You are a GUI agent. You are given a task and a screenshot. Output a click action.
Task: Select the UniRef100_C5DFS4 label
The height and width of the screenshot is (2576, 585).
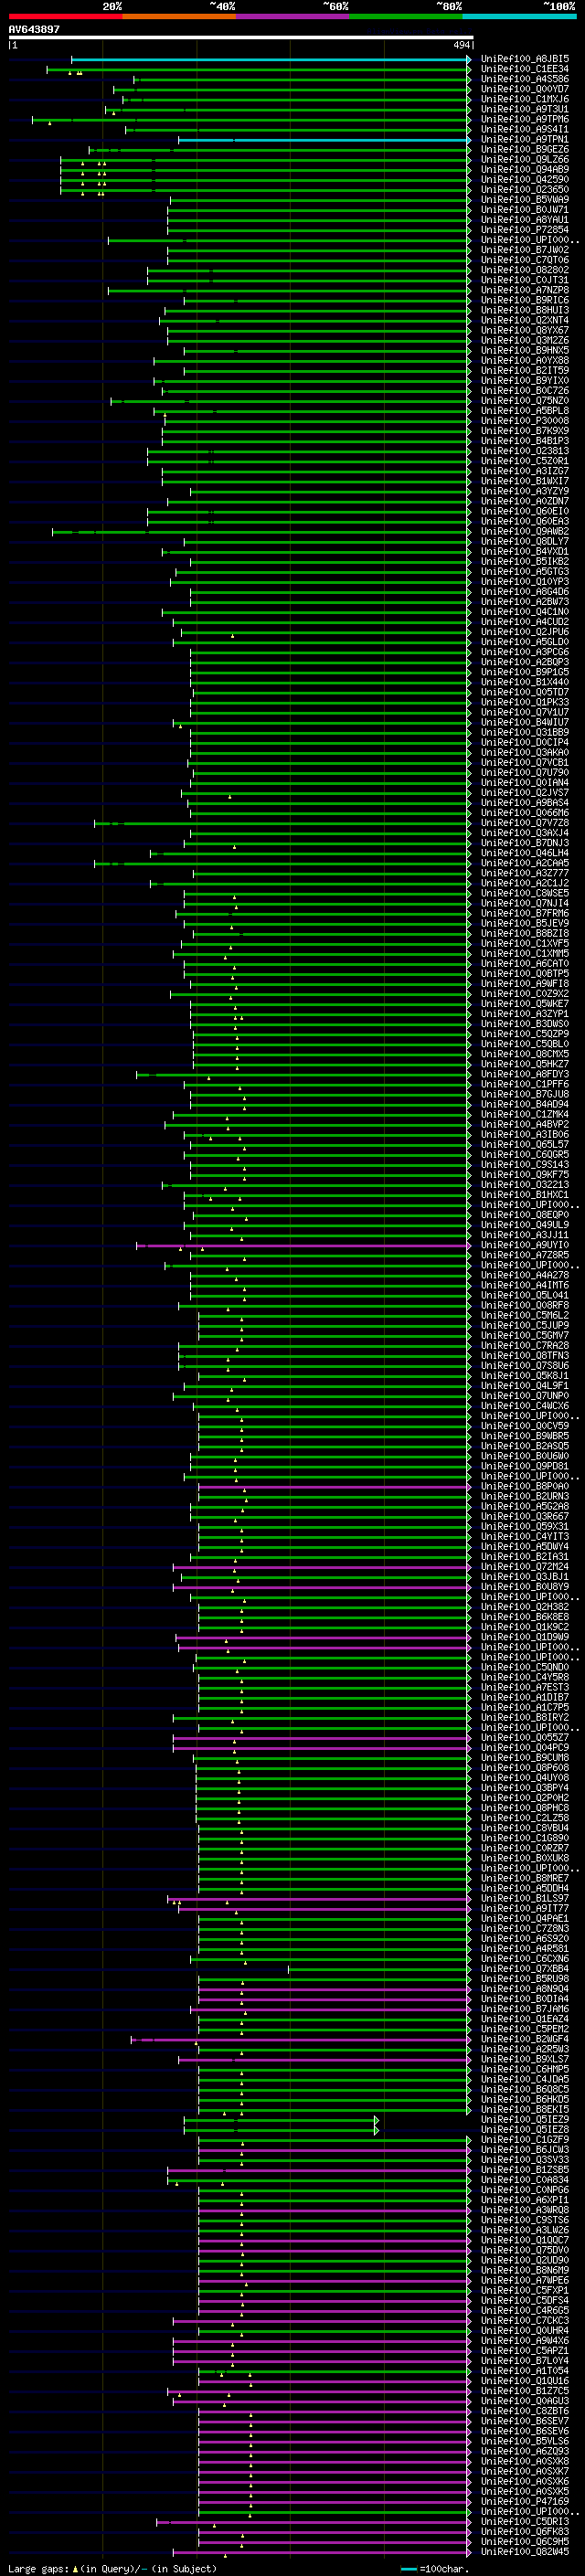[x=525, y=2301]
